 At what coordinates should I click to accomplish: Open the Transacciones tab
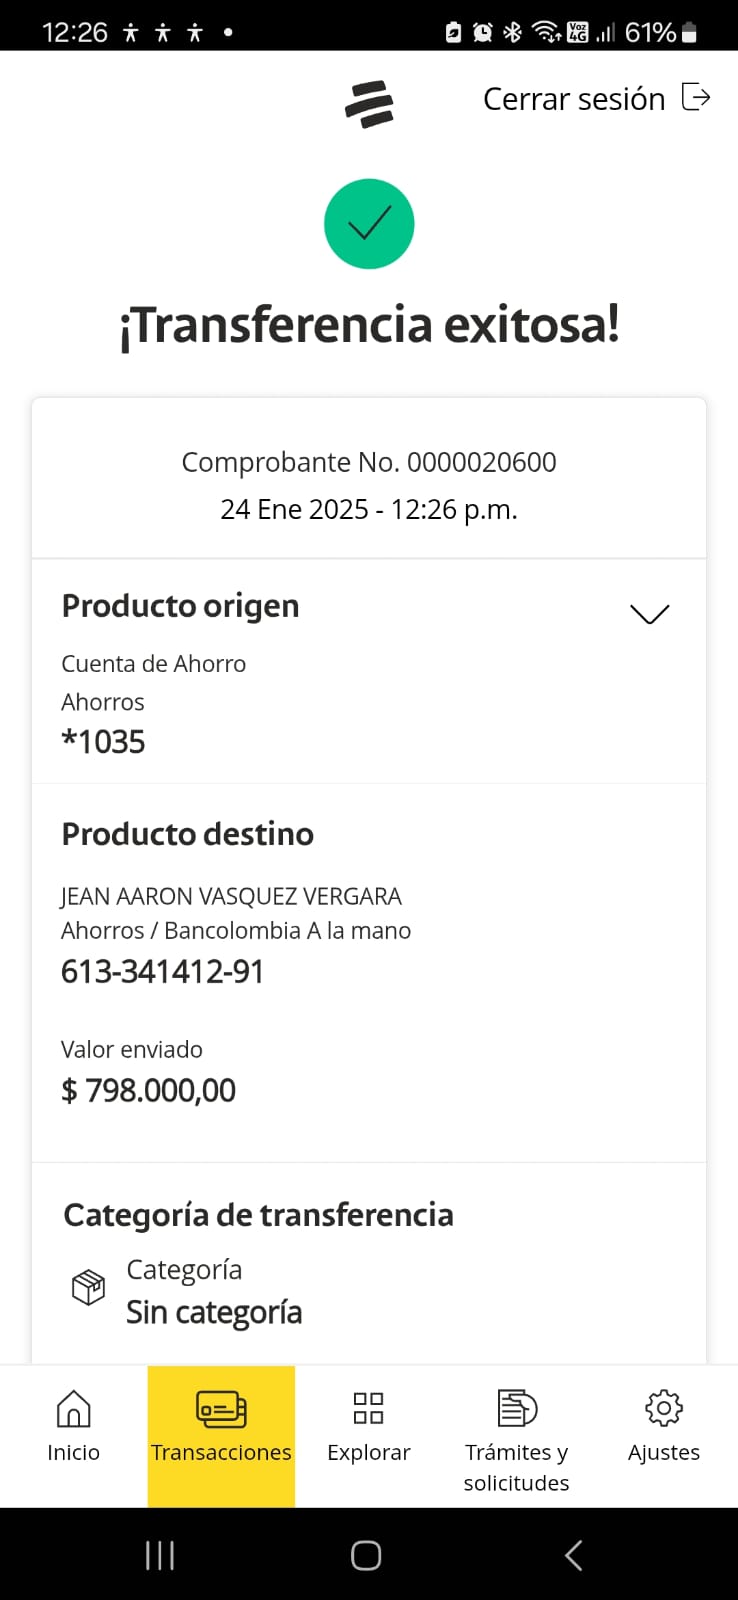(x=221, y=1435)
